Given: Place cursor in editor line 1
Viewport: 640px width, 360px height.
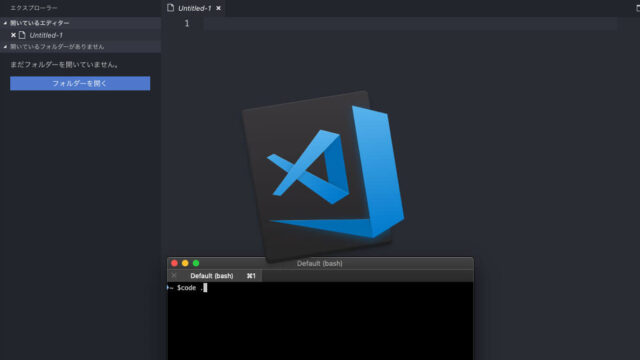Looking at the screenshot, I should [410, 24].
